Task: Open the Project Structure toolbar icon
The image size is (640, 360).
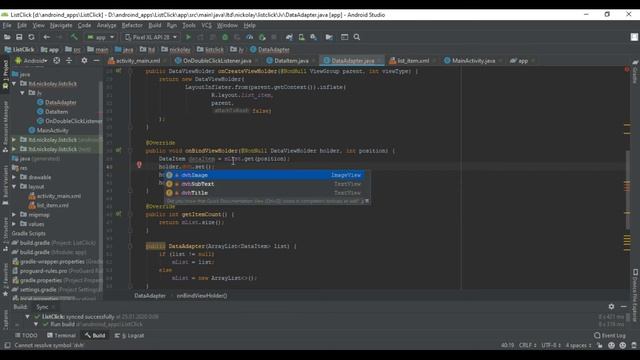Action: [x=329, y=37]
